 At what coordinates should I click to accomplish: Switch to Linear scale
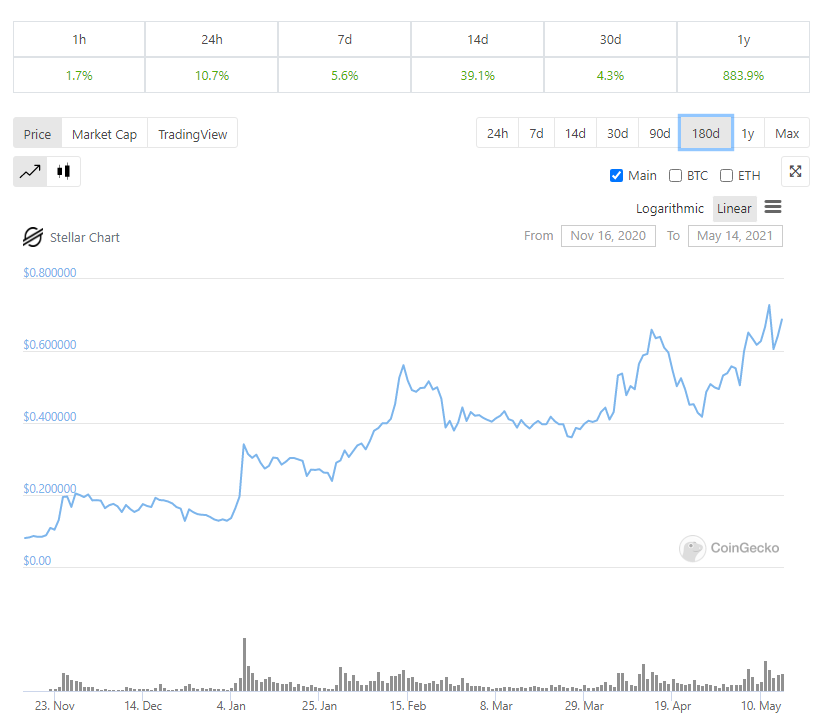pos(734,209)
